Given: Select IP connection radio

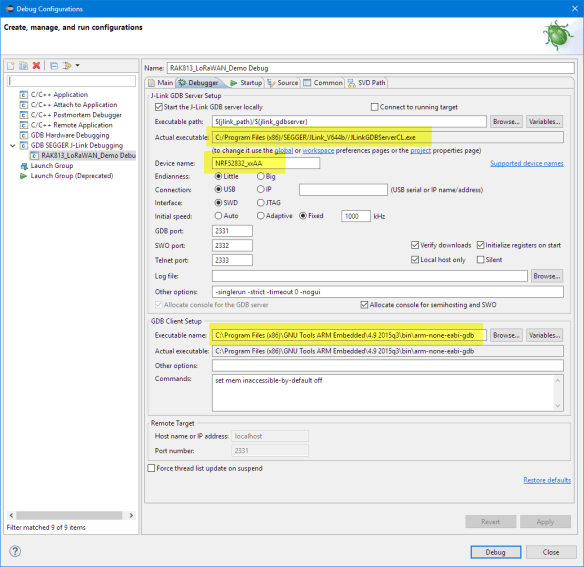Looking at the screenshot, I should pos(261,189).
